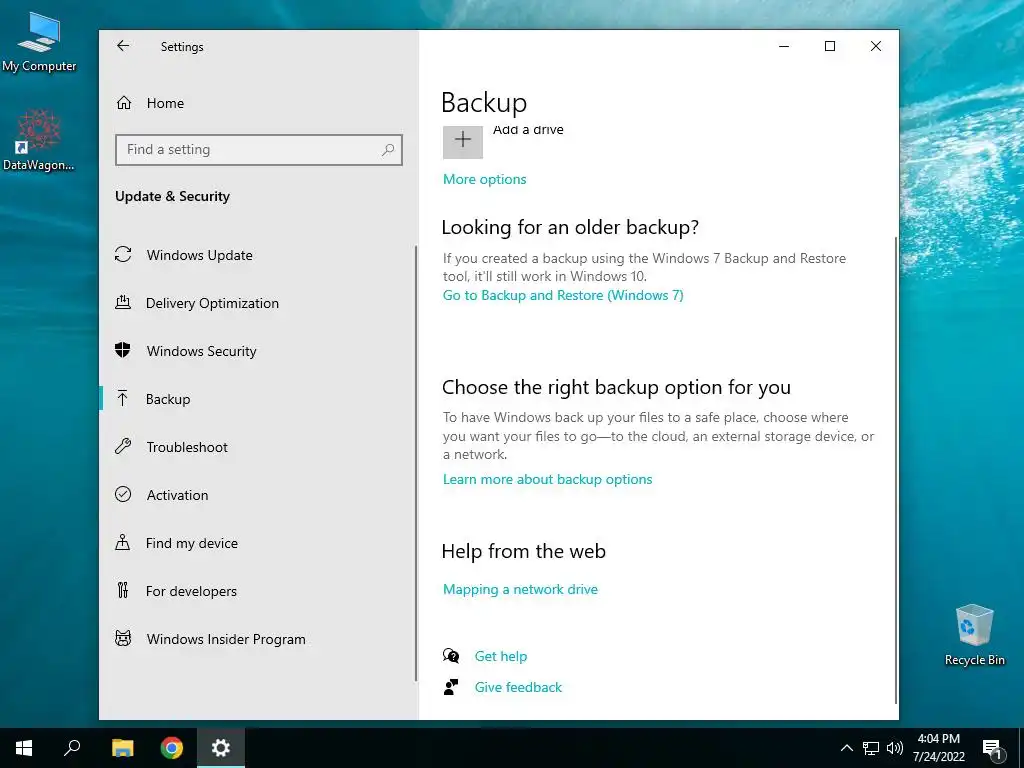Open the Recycle Bin desktop icon
The width and height of the screenshot is (1024, 768).
(x=974, y=635)
